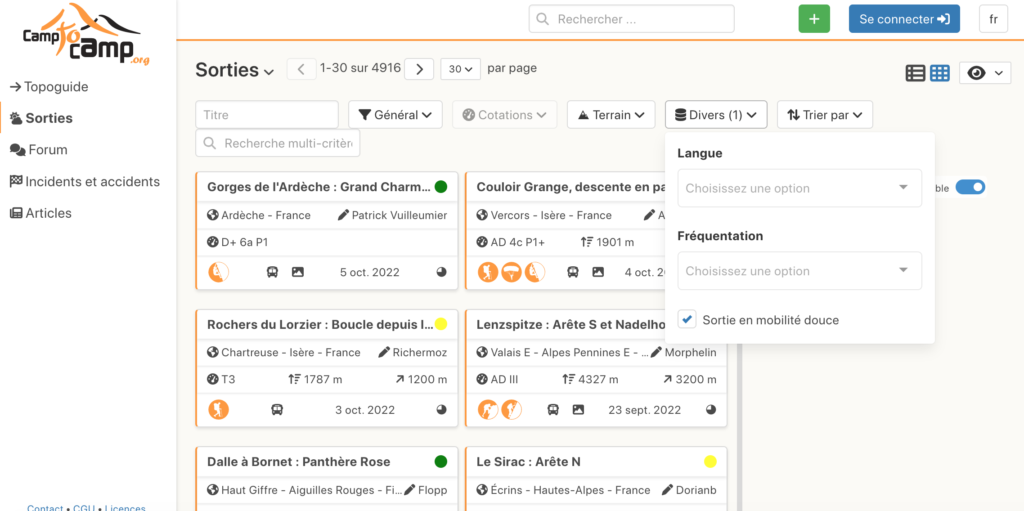Expand the Sorties heading dropdown

pos(234,70)
